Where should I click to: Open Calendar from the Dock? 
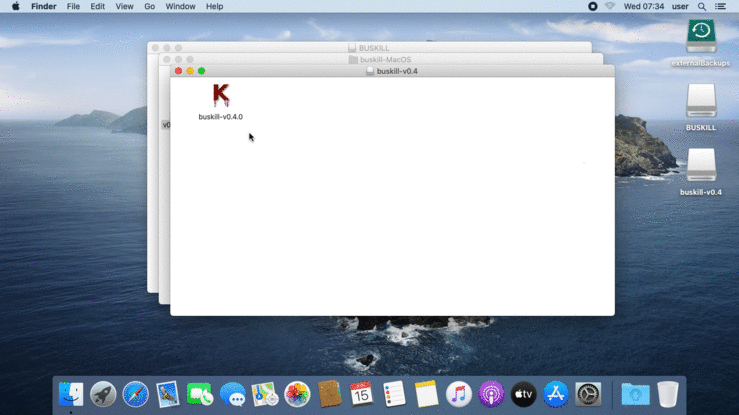pyautogui.click(x=361, y=394)
